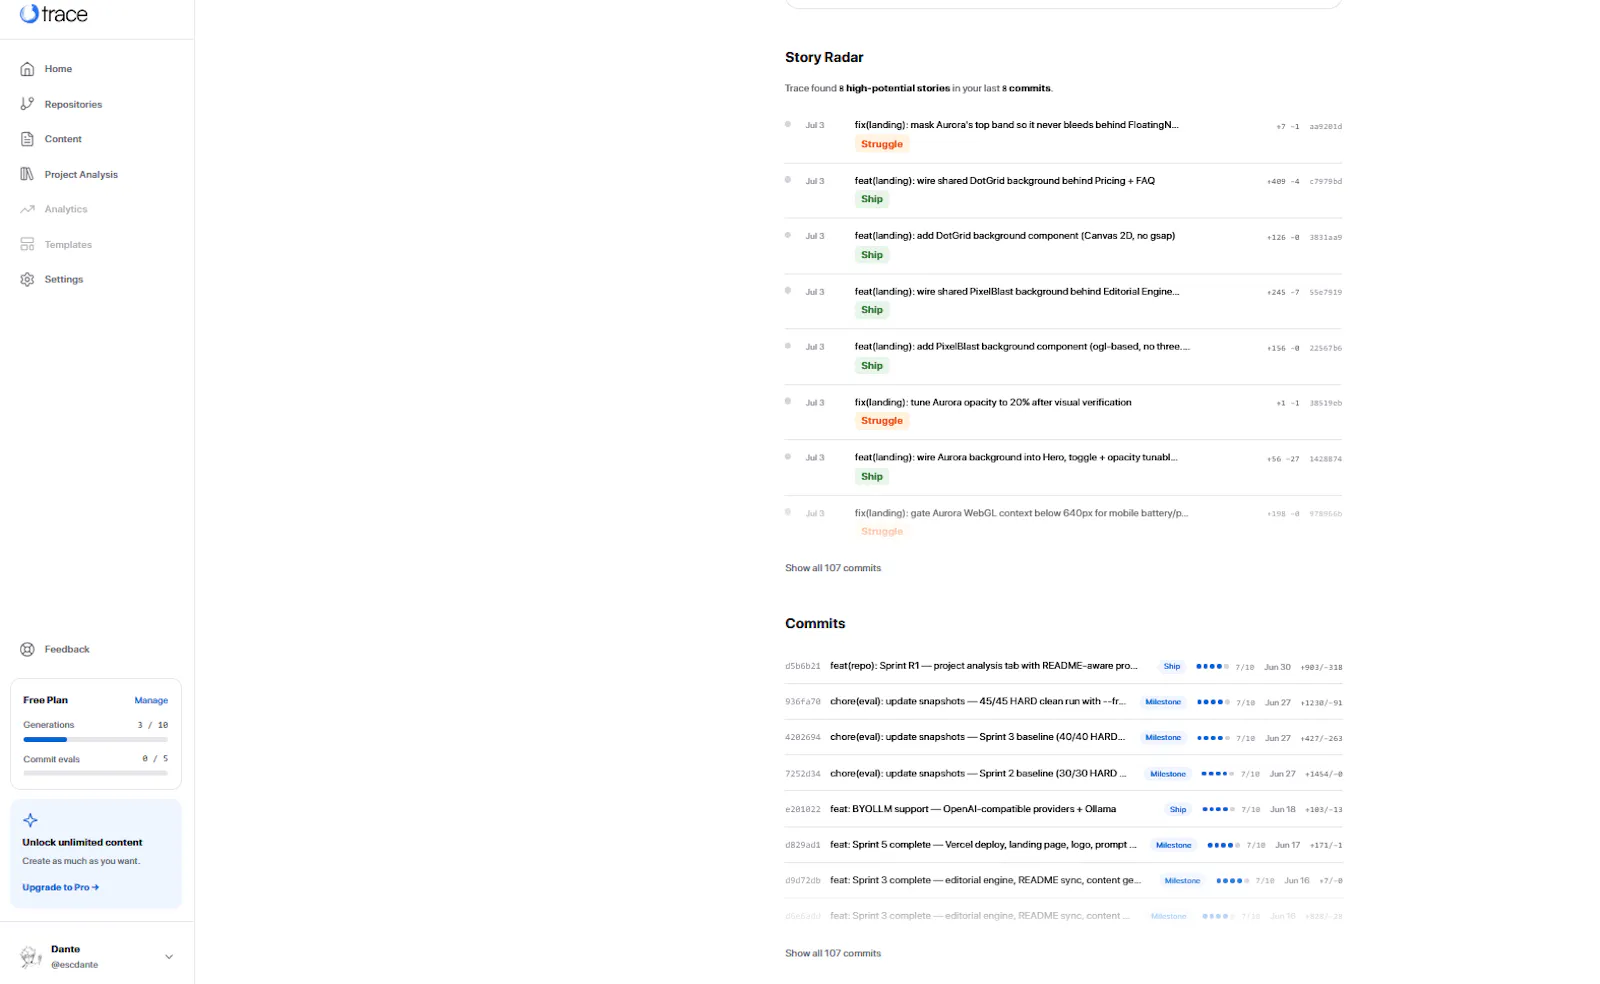Open commit d829ad1 Sprint 5 complete Vercel deploy
Screen dimensions: 1600x984
(983, 845)
